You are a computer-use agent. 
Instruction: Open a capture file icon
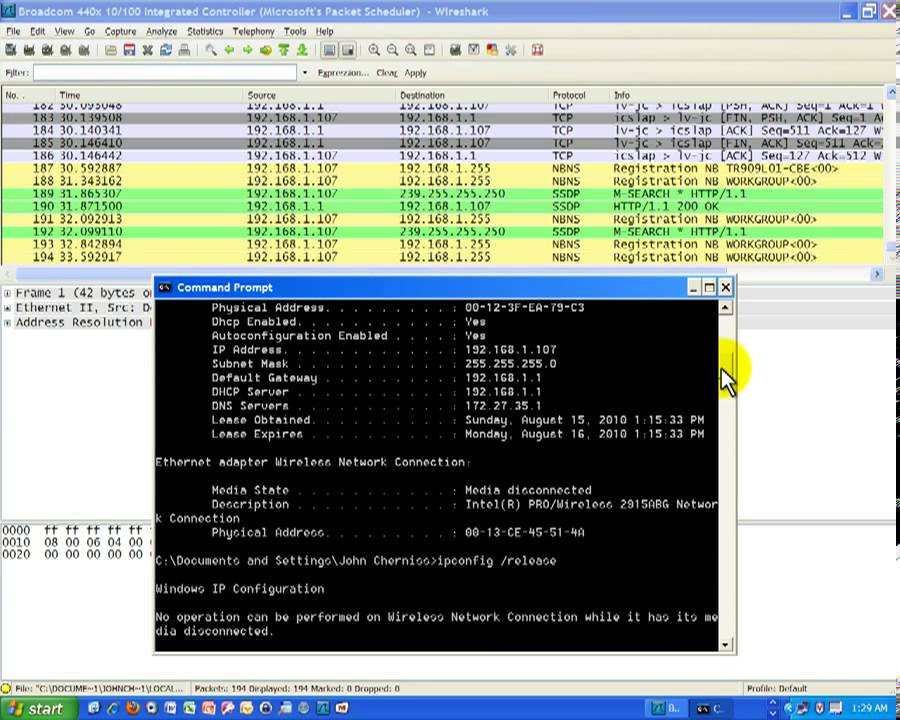tap(111, 51)
